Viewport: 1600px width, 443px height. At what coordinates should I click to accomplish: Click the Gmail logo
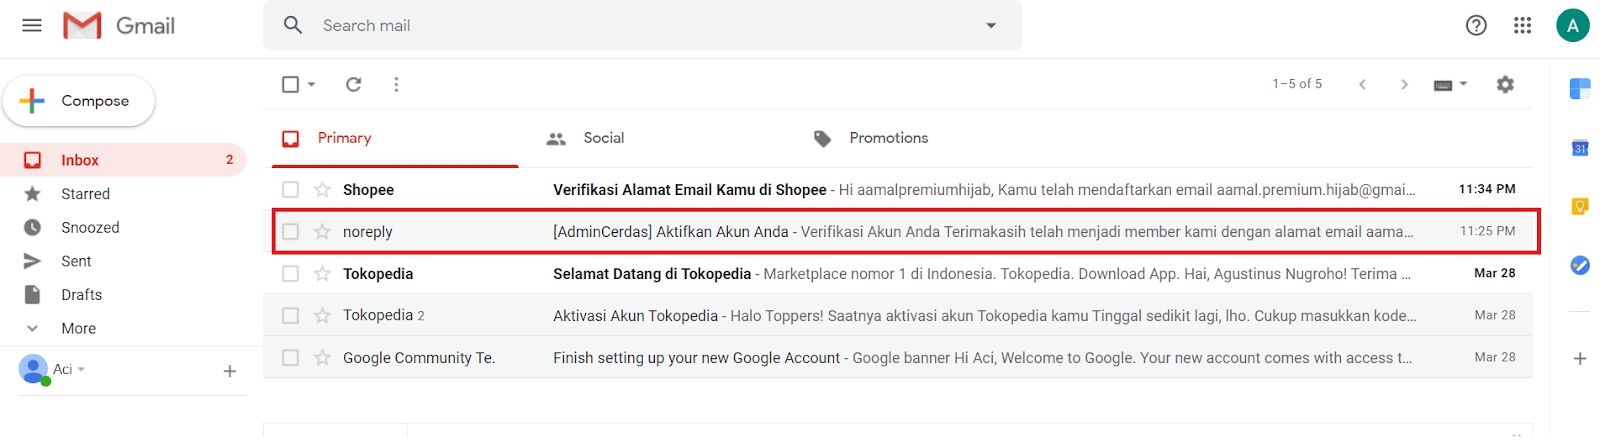coord(118,25)
